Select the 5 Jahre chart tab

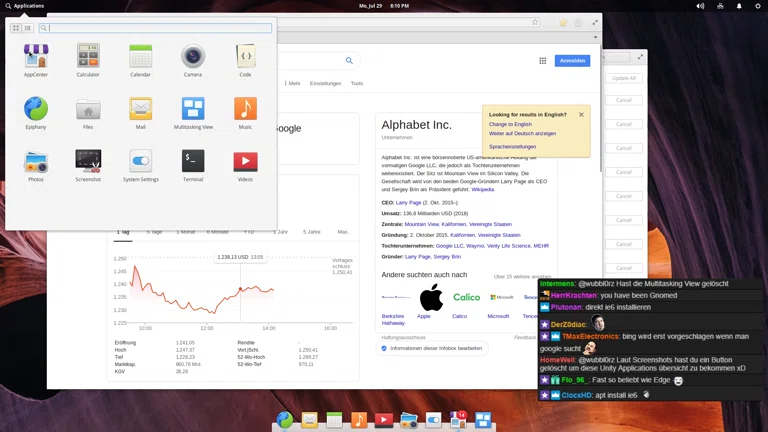(x=312, y=232)
